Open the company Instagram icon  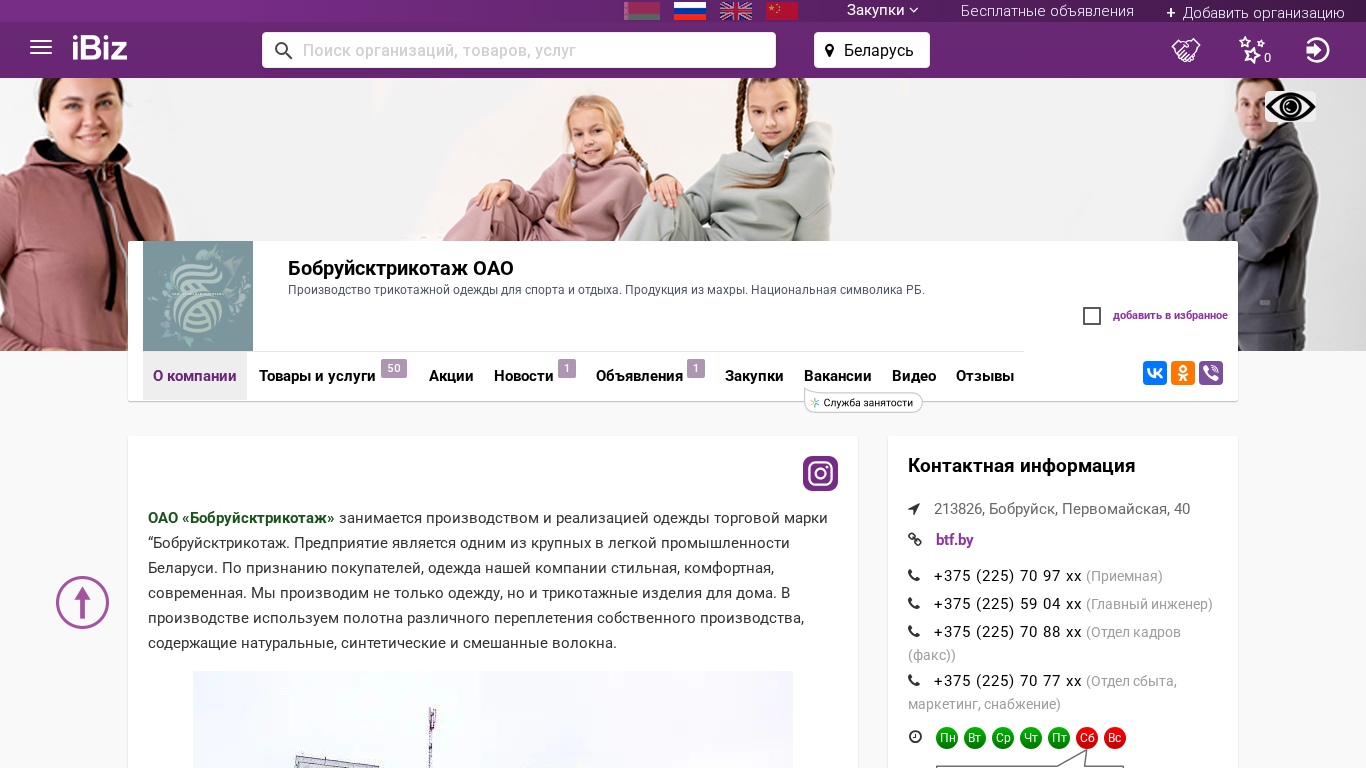tap(820, 473)
